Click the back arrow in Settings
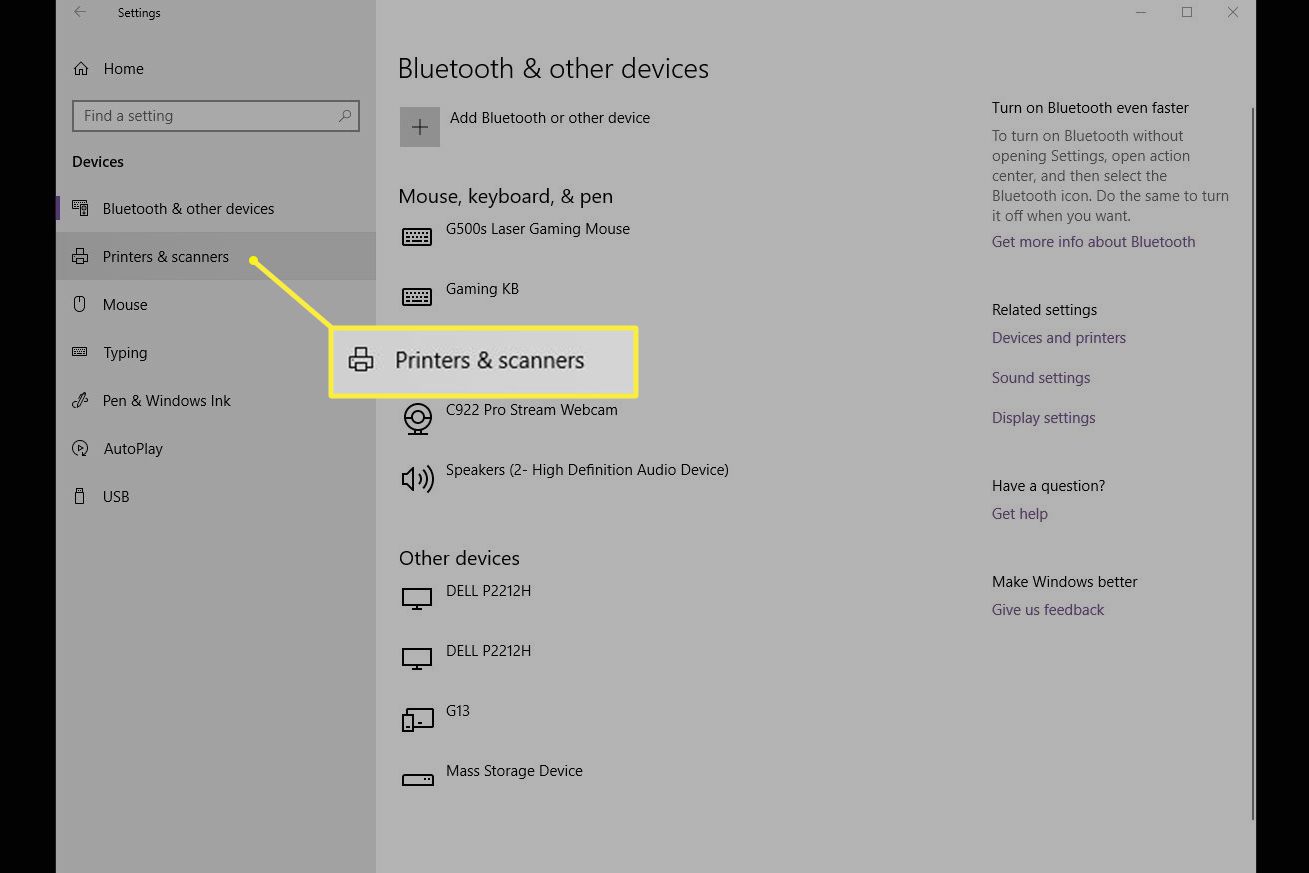 pyautogui.click(x=80, y=13)
